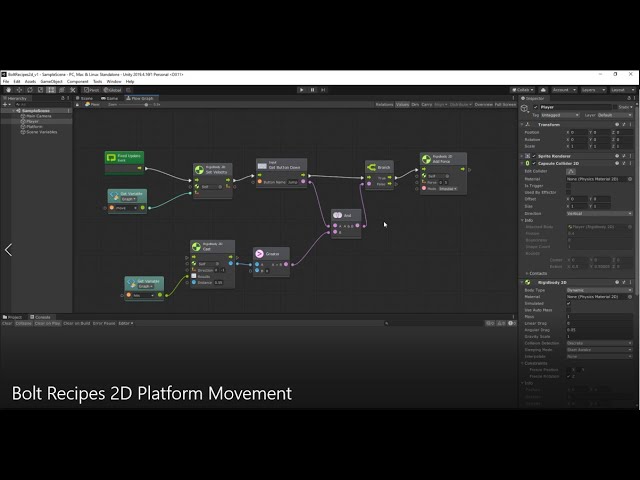Screen dimensions: 640x480
Task: Click the Fixed Update event node icon
Action: [111, 158]
